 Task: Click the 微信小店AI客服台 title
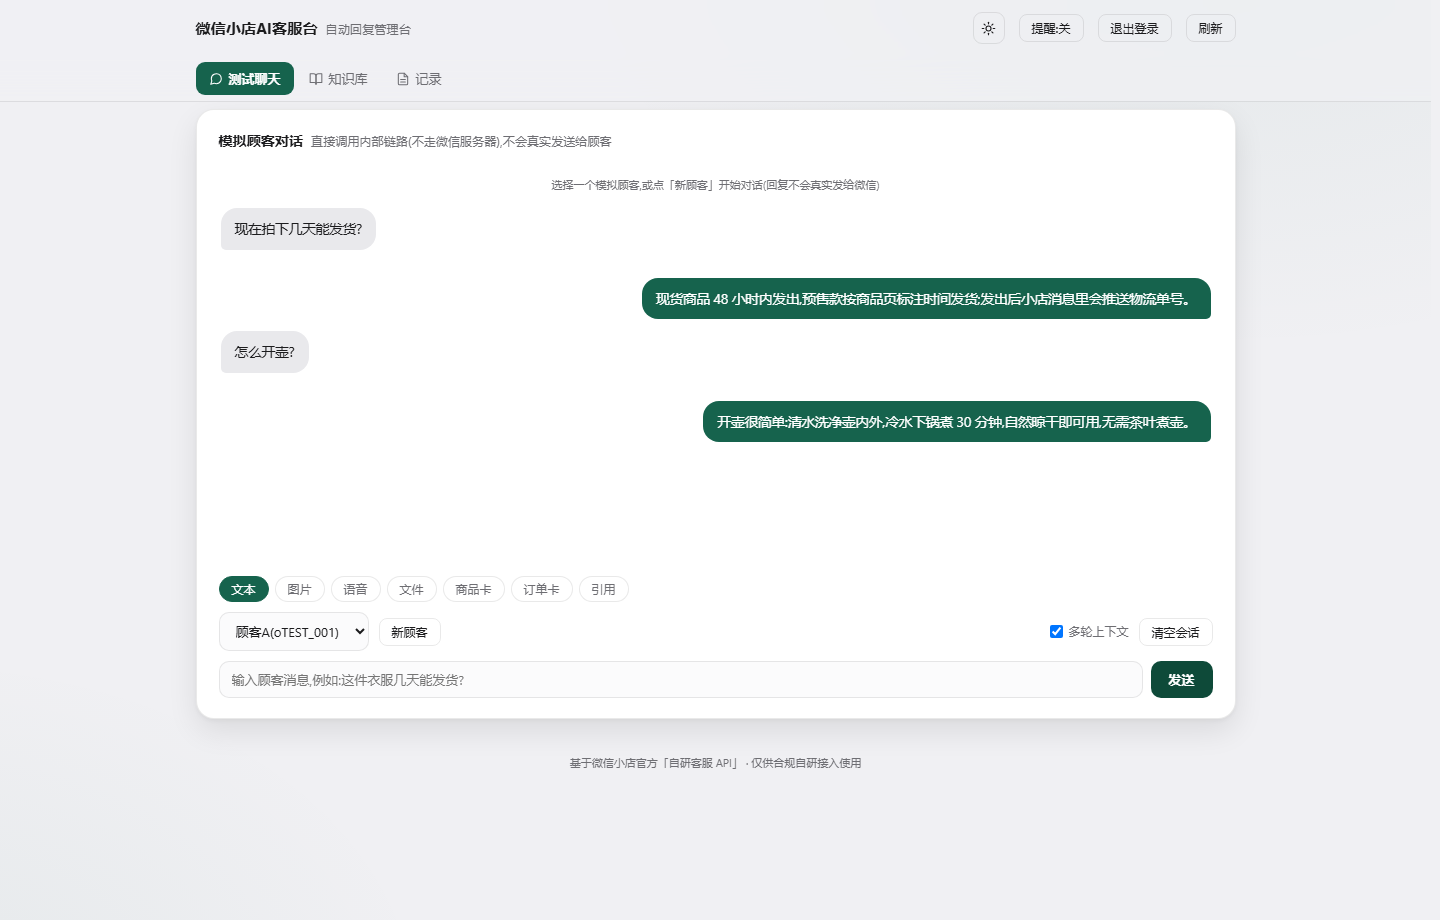[256, 28]
